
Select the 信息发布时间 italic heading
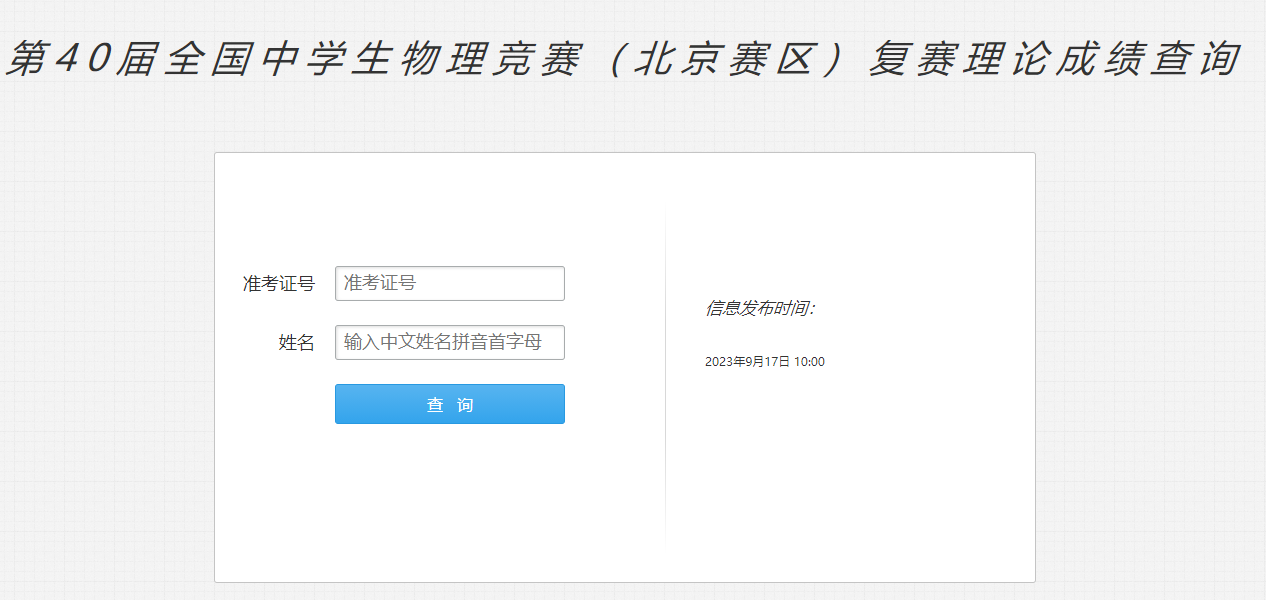(x=760, y=308)
